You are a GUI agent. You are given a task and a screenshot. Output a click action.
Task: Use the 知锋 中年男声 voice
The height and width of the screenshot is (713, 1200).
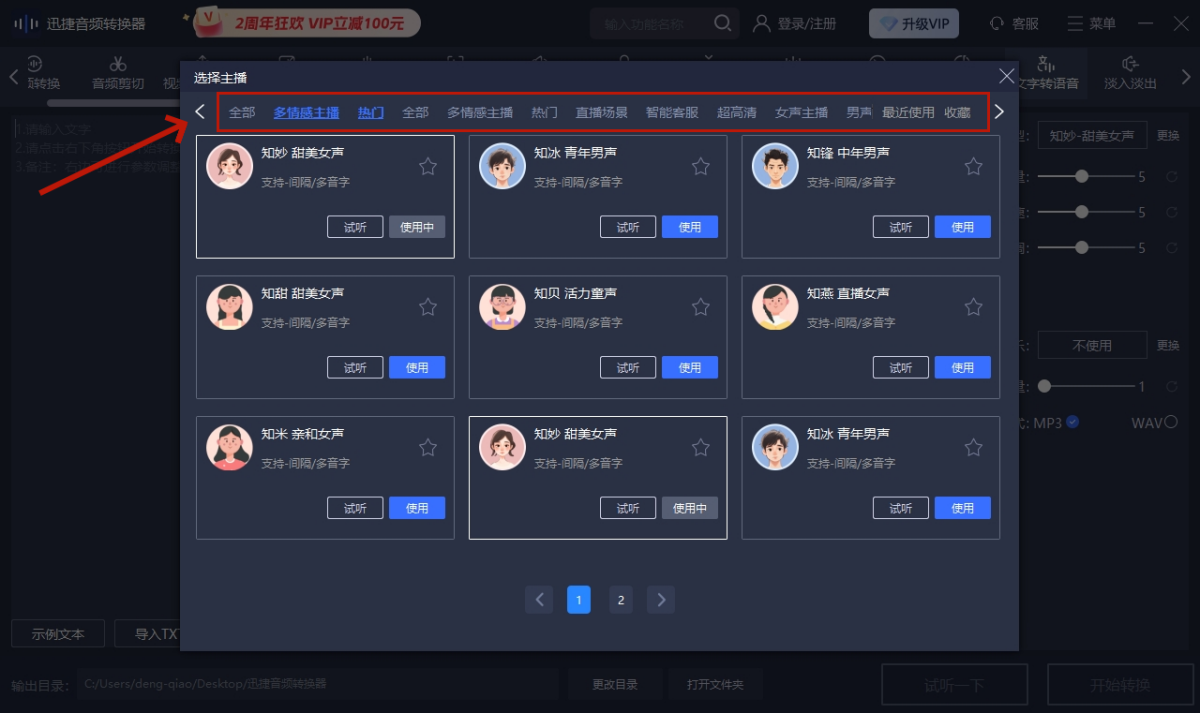point(963,227)
